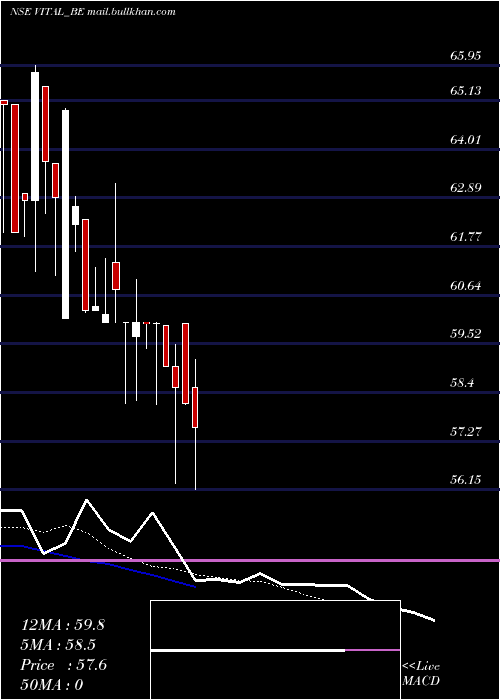Image resolution: width=500 pixels, height=700 pixels.
Task: Click the 5MA : 58.5 readout
Action: pyautogui.click(x=58, y=645)
